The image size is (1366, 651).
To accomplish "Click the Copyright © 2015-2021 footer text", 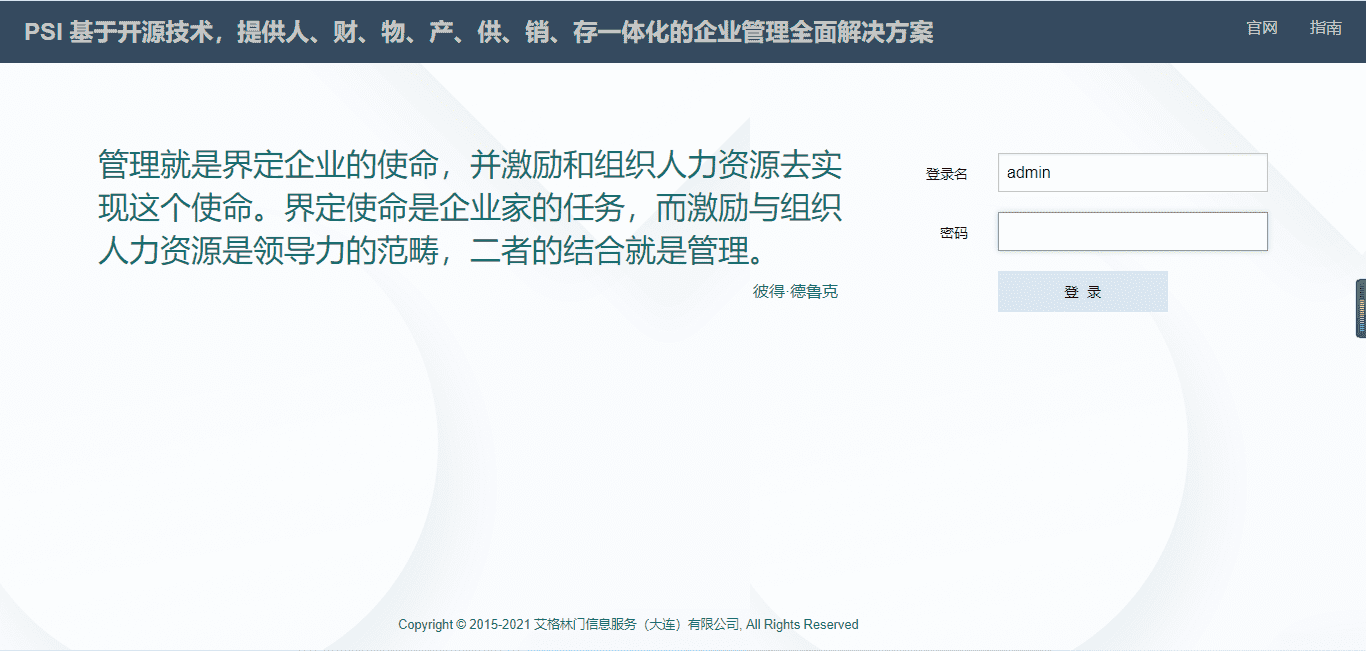I will pos(628,624).
